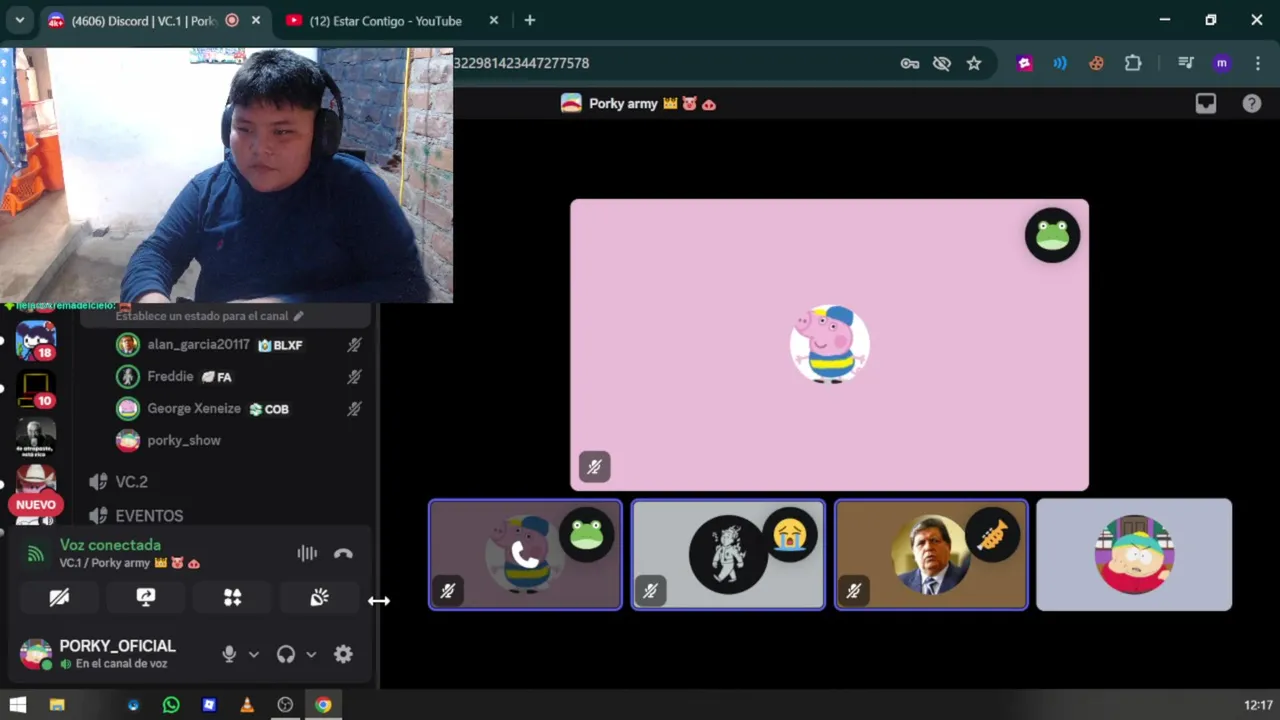Deafen with the headphones icon
The height and width of the screenshot is (720, 1280).
(x=286, y=654)
